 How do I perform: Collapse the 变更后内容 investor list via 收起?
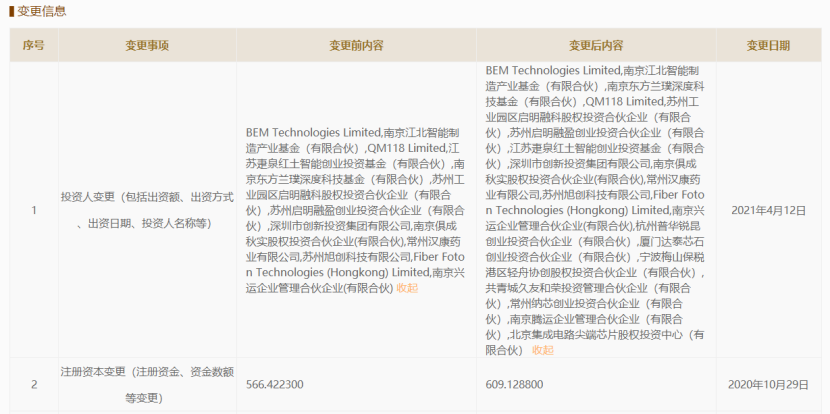click(x=543, y=350)
